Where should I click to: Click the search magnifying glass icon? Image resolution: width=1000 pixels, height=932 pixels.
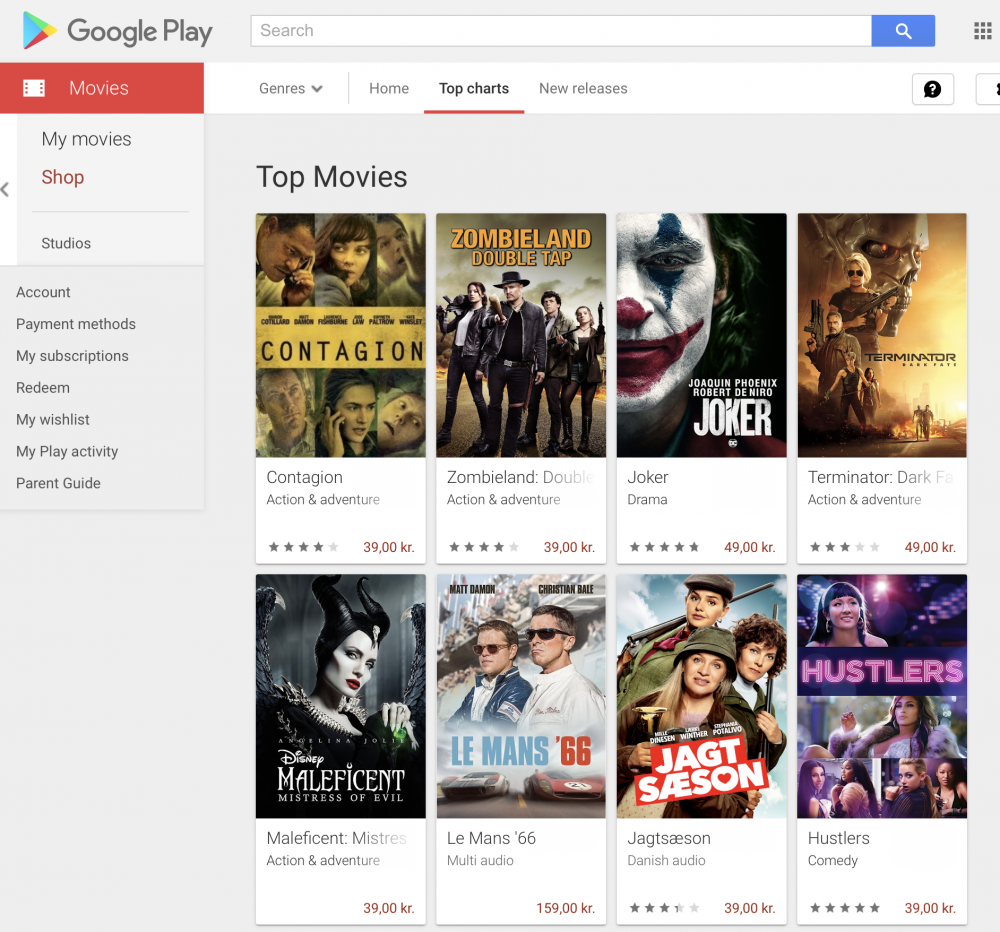click(903, 31)
